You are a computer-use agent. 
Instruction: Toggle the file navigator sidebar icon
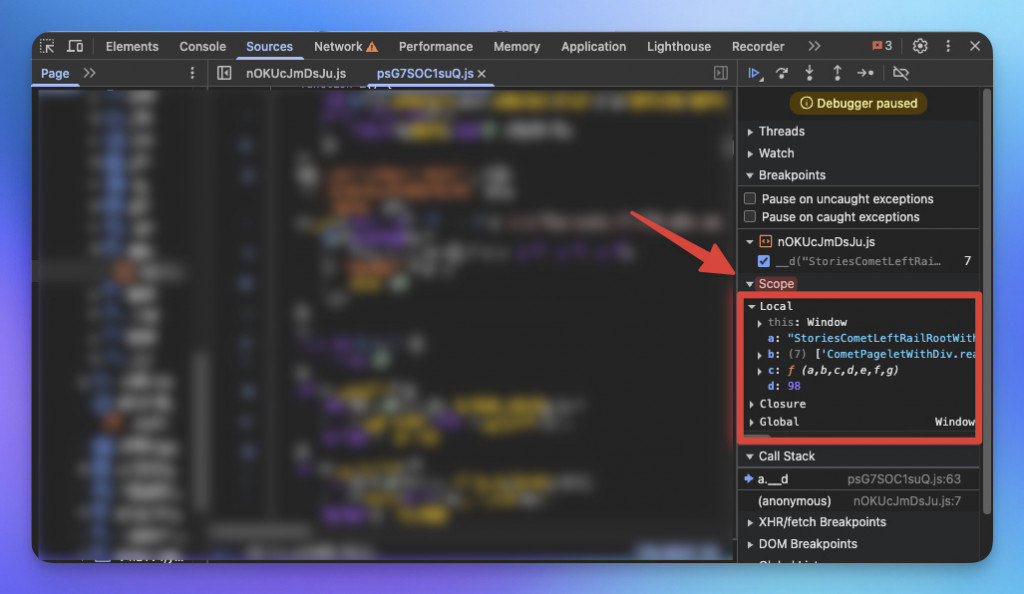point(224,73)
